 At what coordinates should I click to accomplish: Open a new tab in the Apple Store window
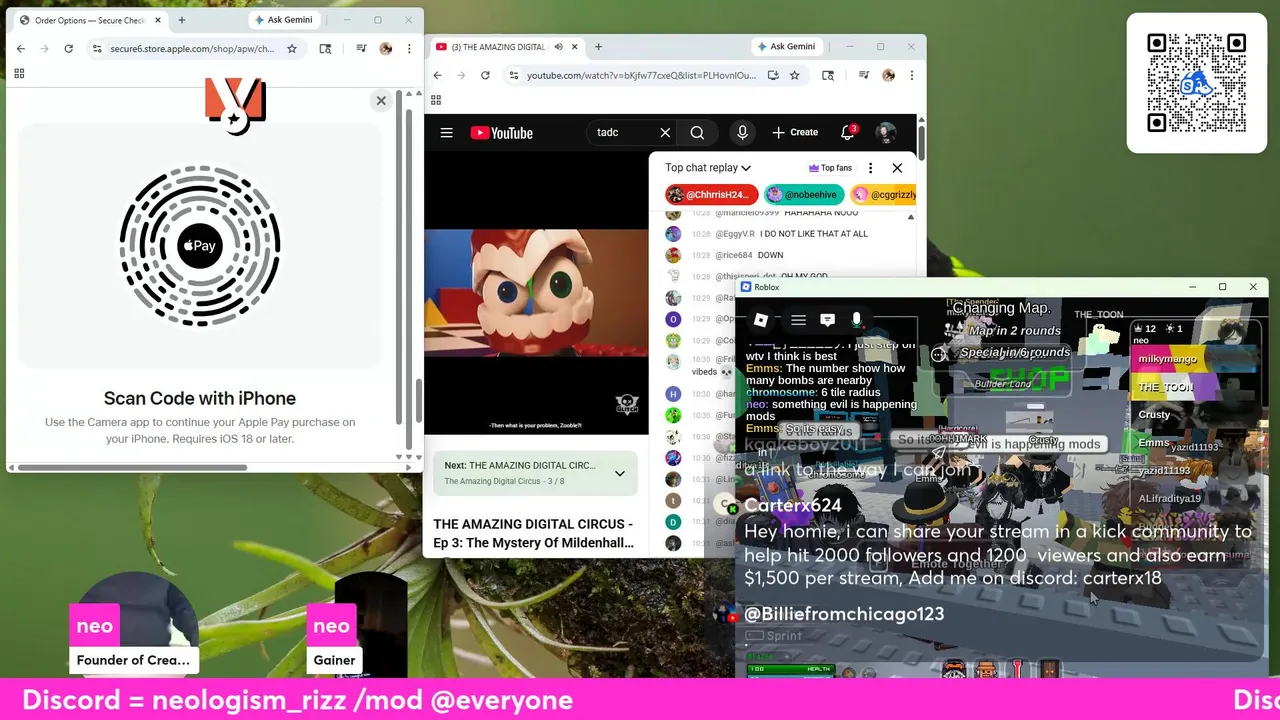181,20
